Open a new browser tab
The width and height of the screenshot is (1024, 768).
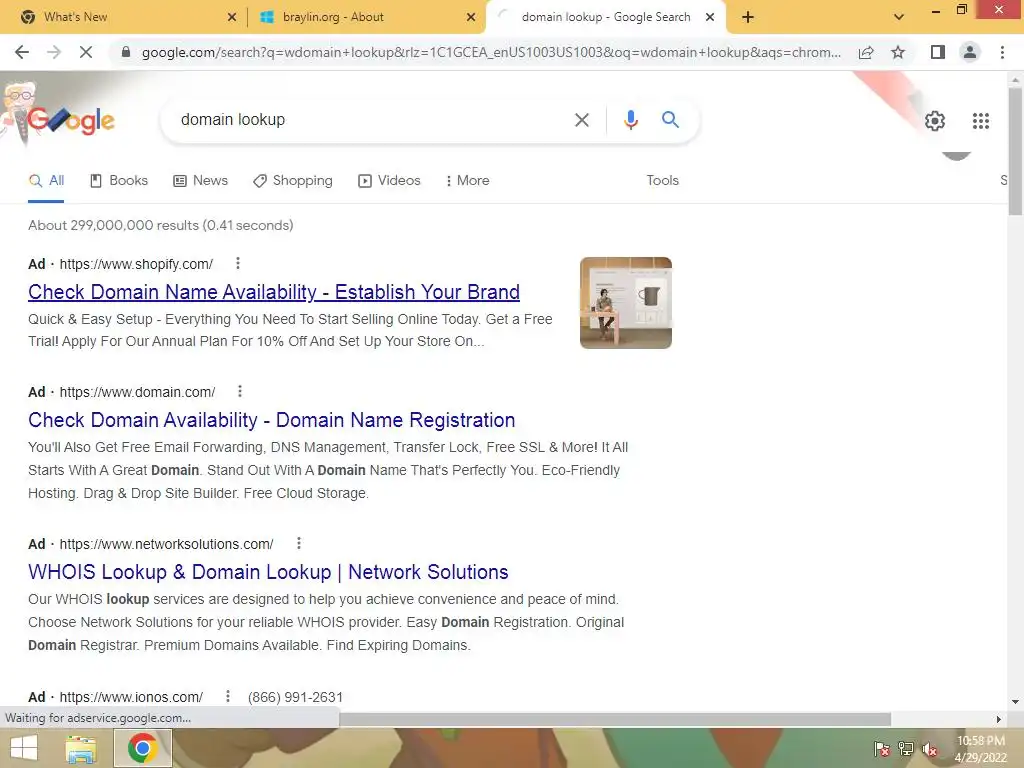point(748,17)
